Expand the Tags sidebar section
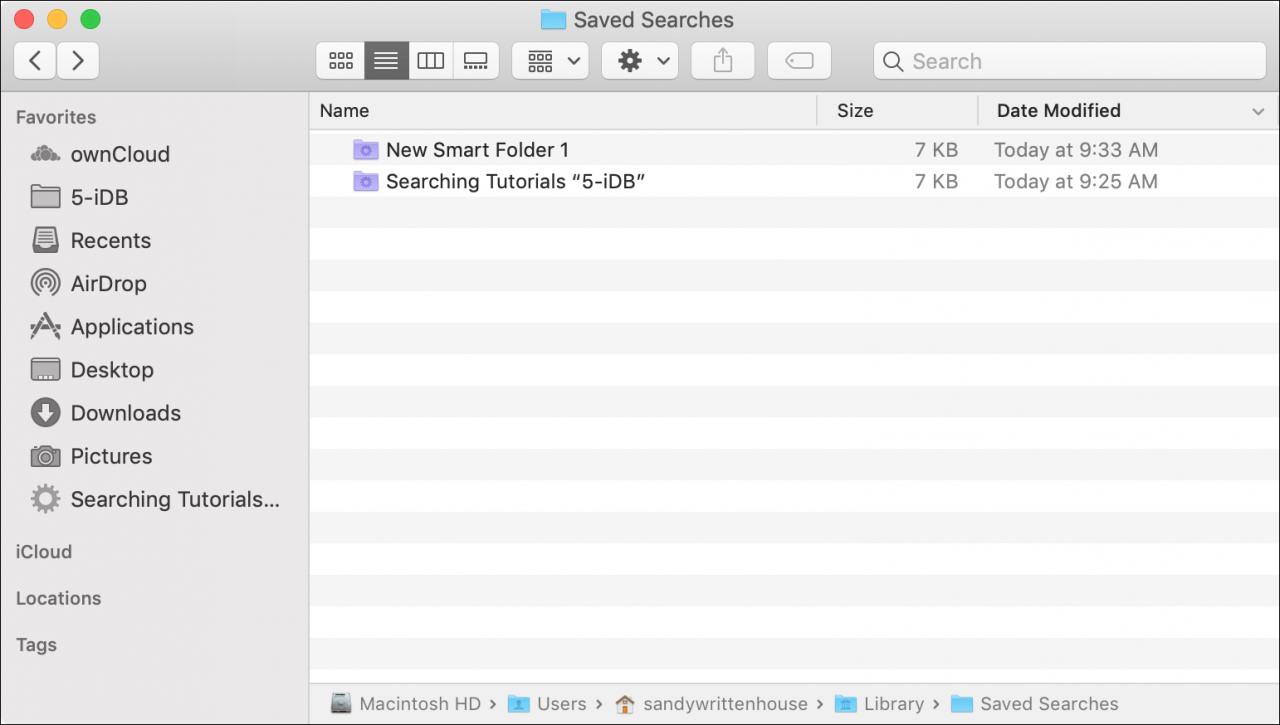The width and height of the screenshot is (1280, 725). tap(36, 645)
